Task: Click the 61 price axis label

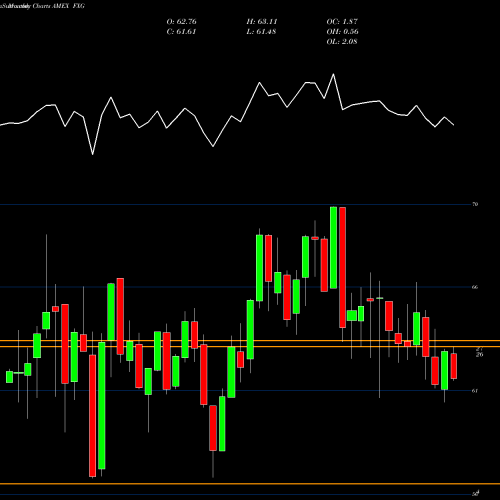Action: tap(475, 391)
